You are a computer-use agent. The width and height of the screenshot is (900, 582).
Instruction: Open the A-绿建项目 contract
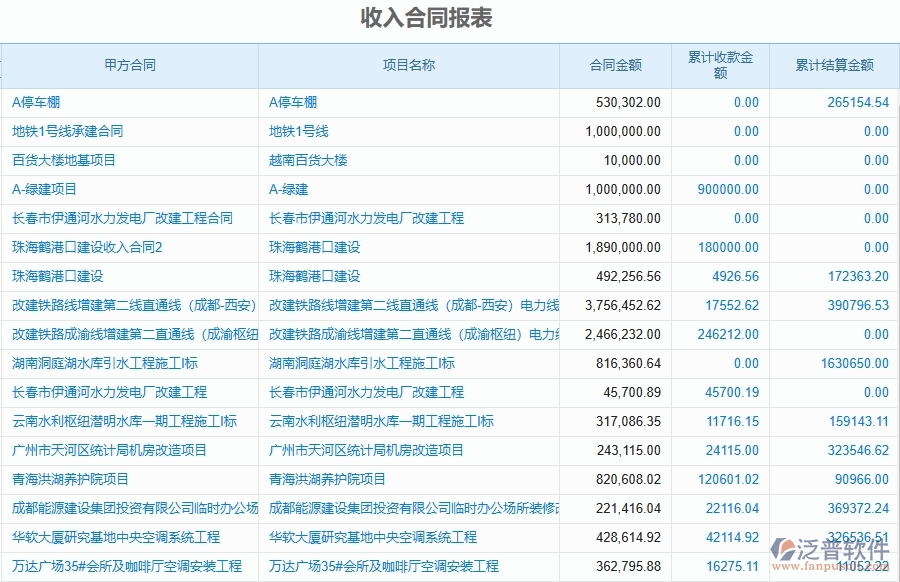coord(40,189)
